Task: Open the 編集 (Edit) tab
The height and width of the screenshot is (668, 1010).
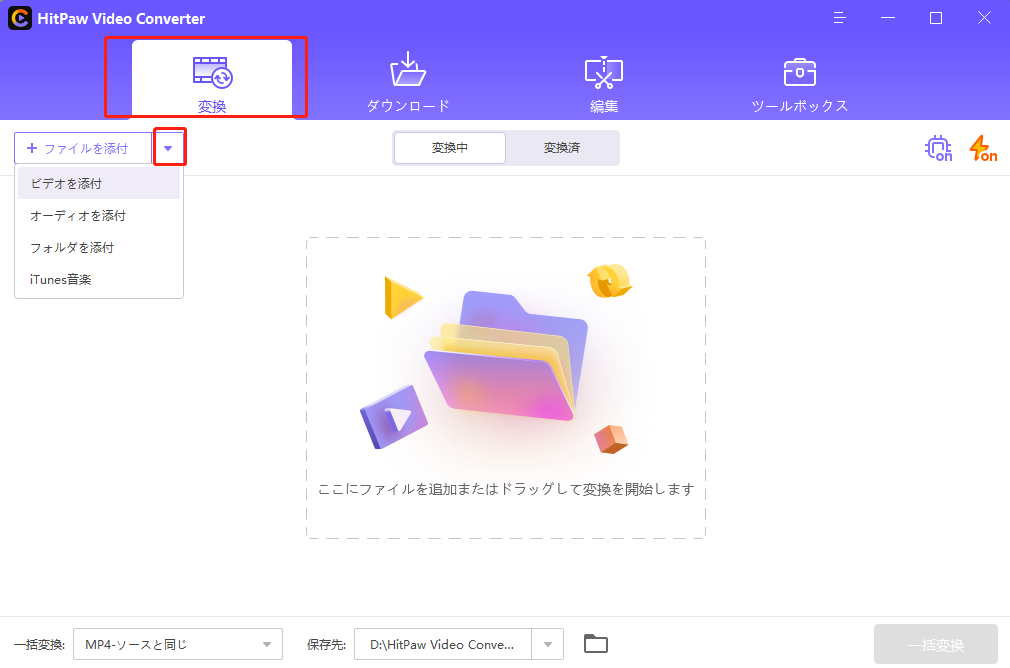Action: point(604,84)
